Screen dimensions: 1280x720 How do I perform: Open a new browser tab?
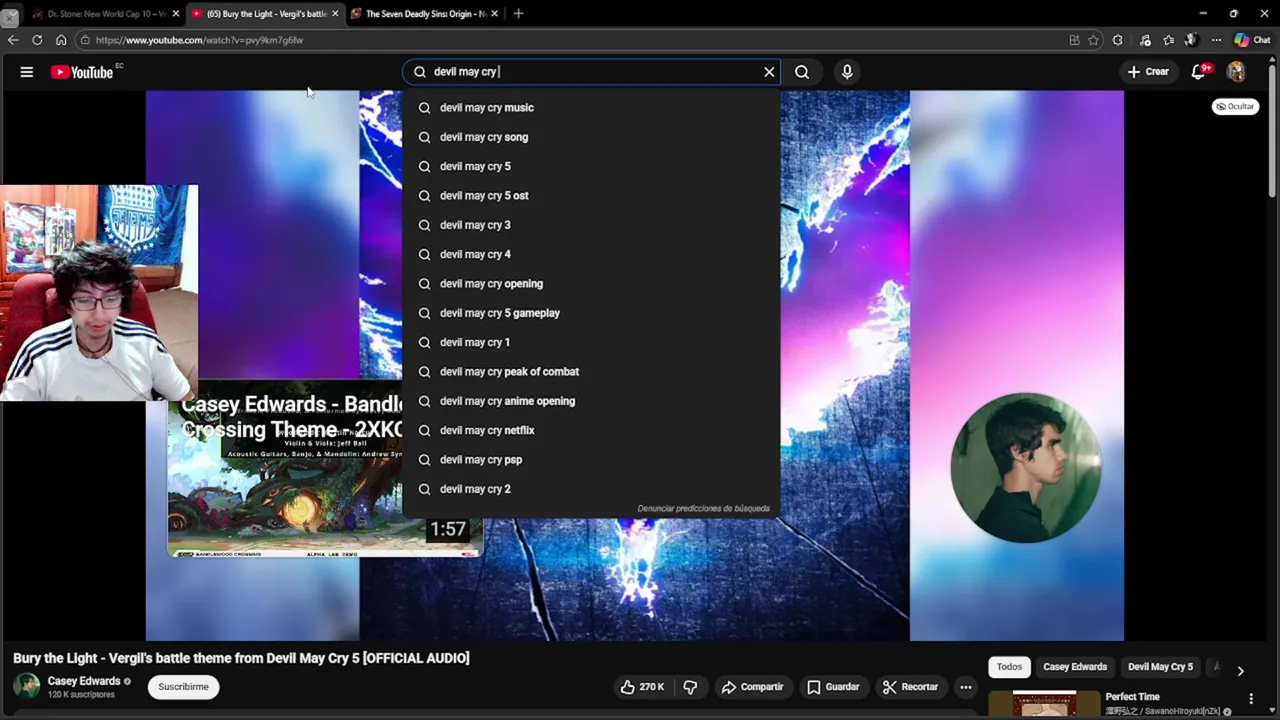click(x=518, y=14)
